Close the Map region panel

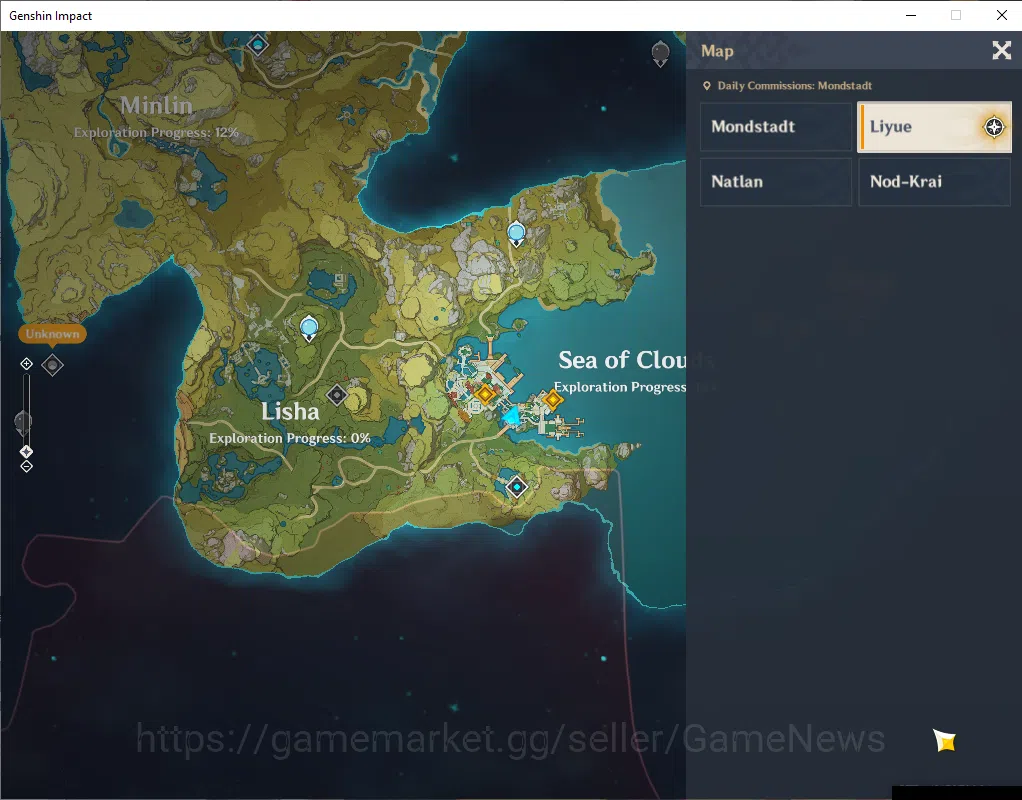pyautogui.click(x=1001, y=50)
